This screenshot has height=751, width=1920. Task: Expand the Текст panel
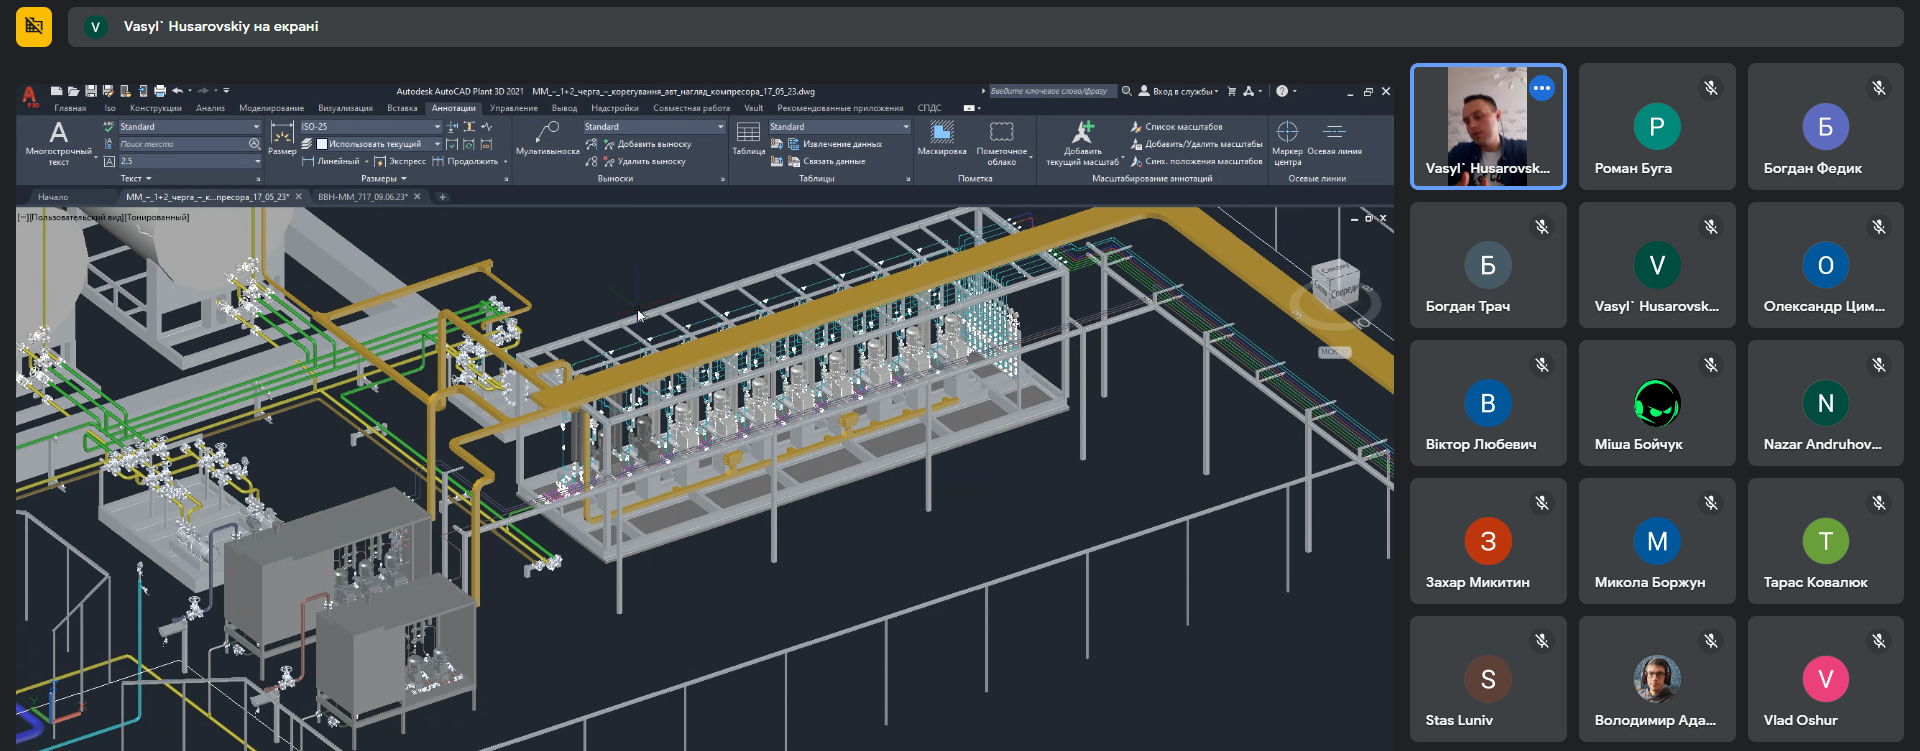tap(136, 179)
